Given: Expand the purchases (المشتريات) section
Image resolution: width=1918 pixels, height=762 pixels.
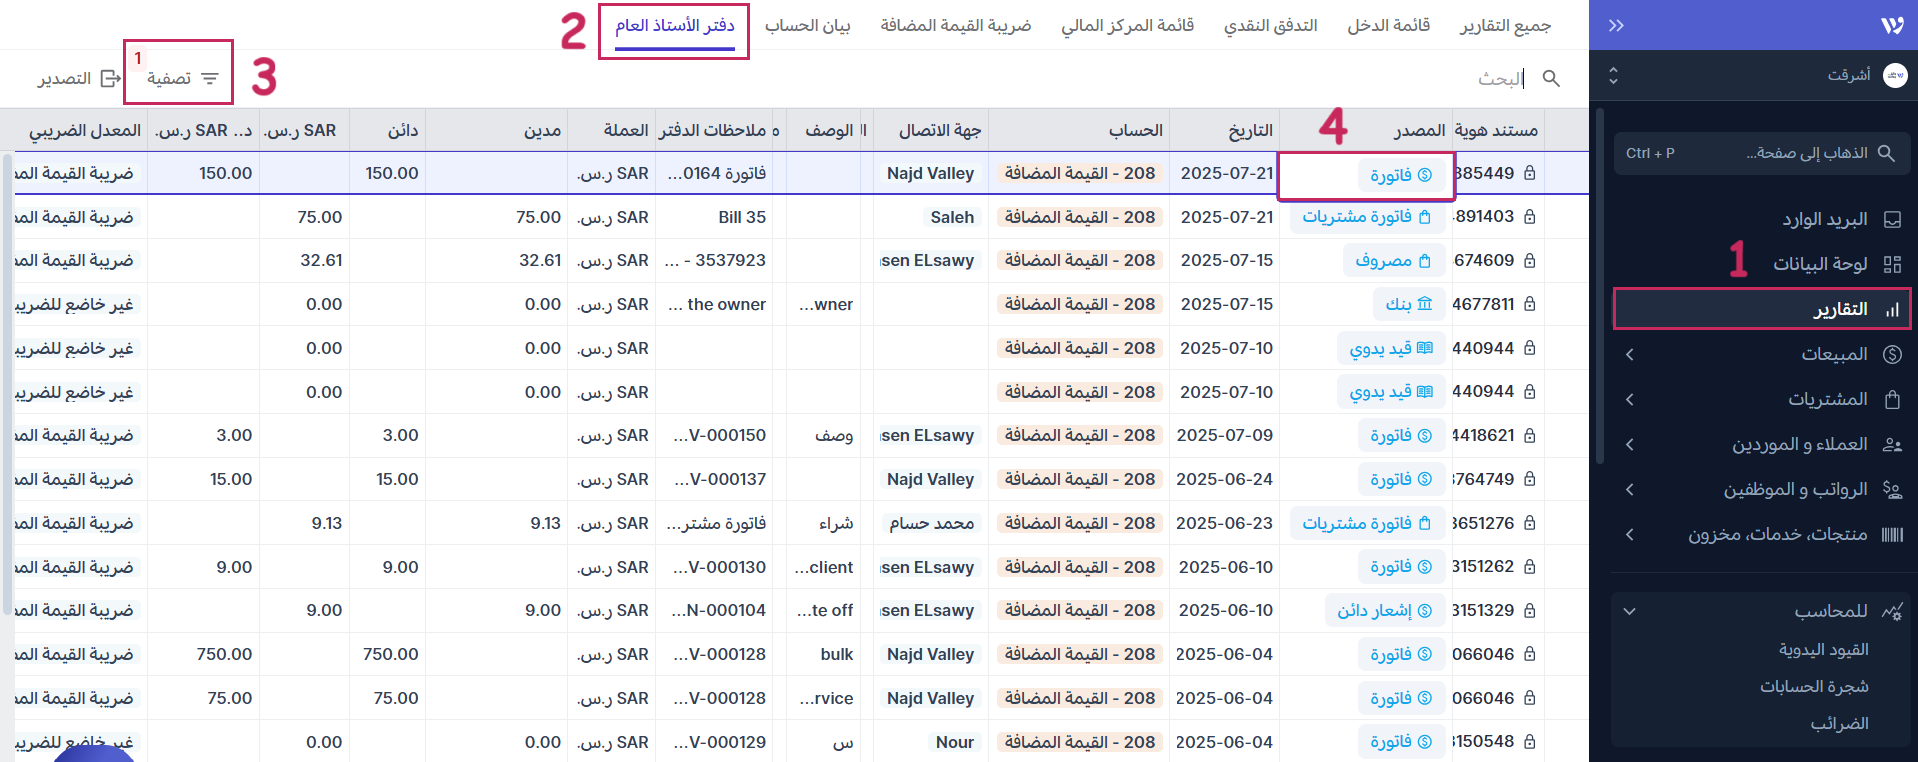Looking at the screenshot, I should point(1630,399).
